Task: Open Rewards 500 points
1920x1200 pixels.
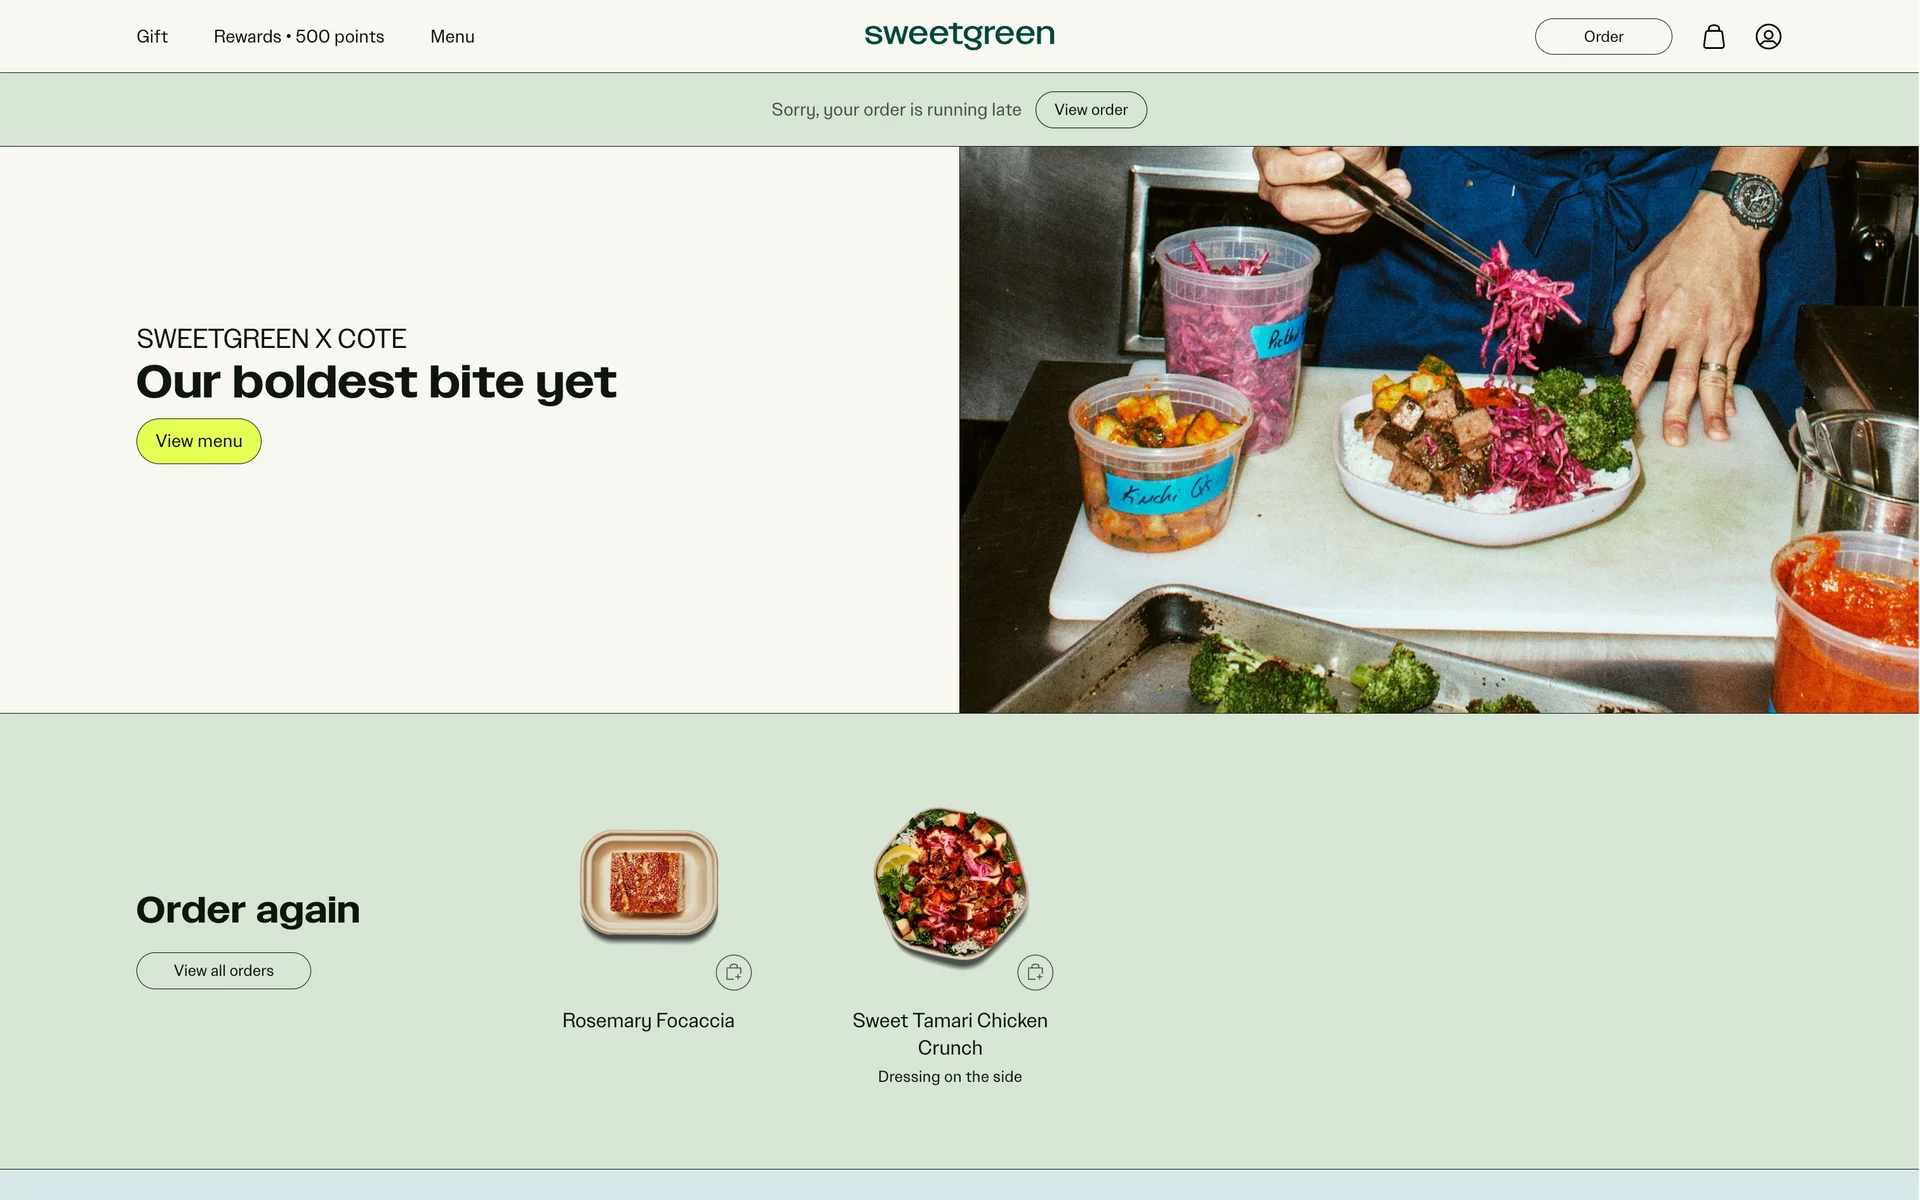Action: (x=299, y=37)
